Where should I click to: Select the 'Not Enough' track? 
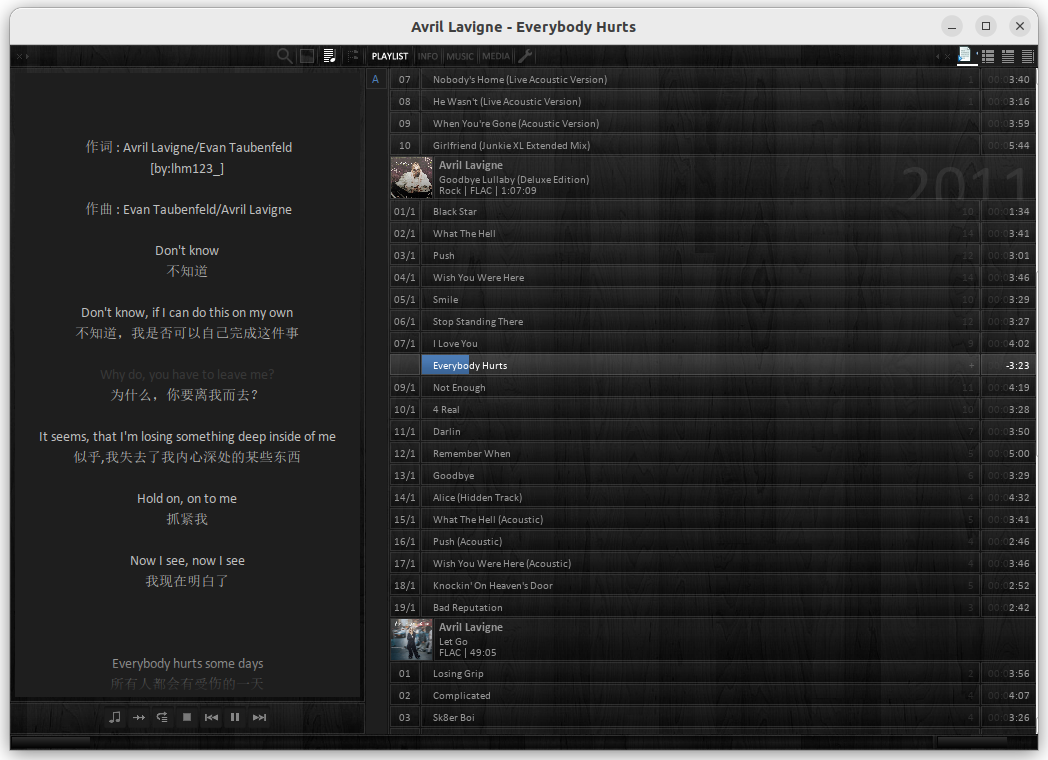[712, 388]
